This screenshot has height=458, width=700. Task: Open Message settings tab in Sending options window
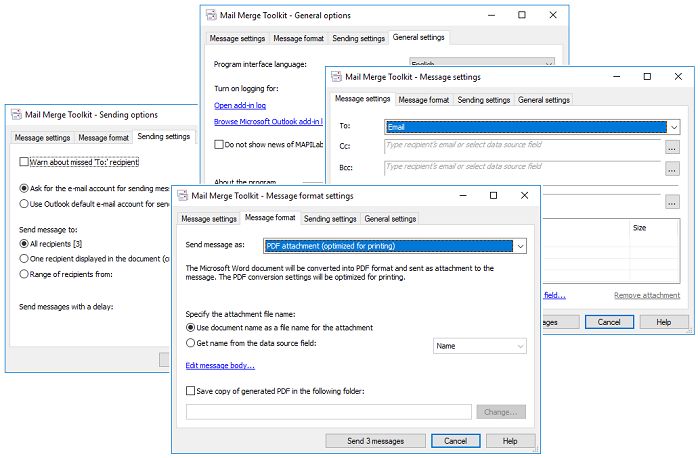(42, 137)
